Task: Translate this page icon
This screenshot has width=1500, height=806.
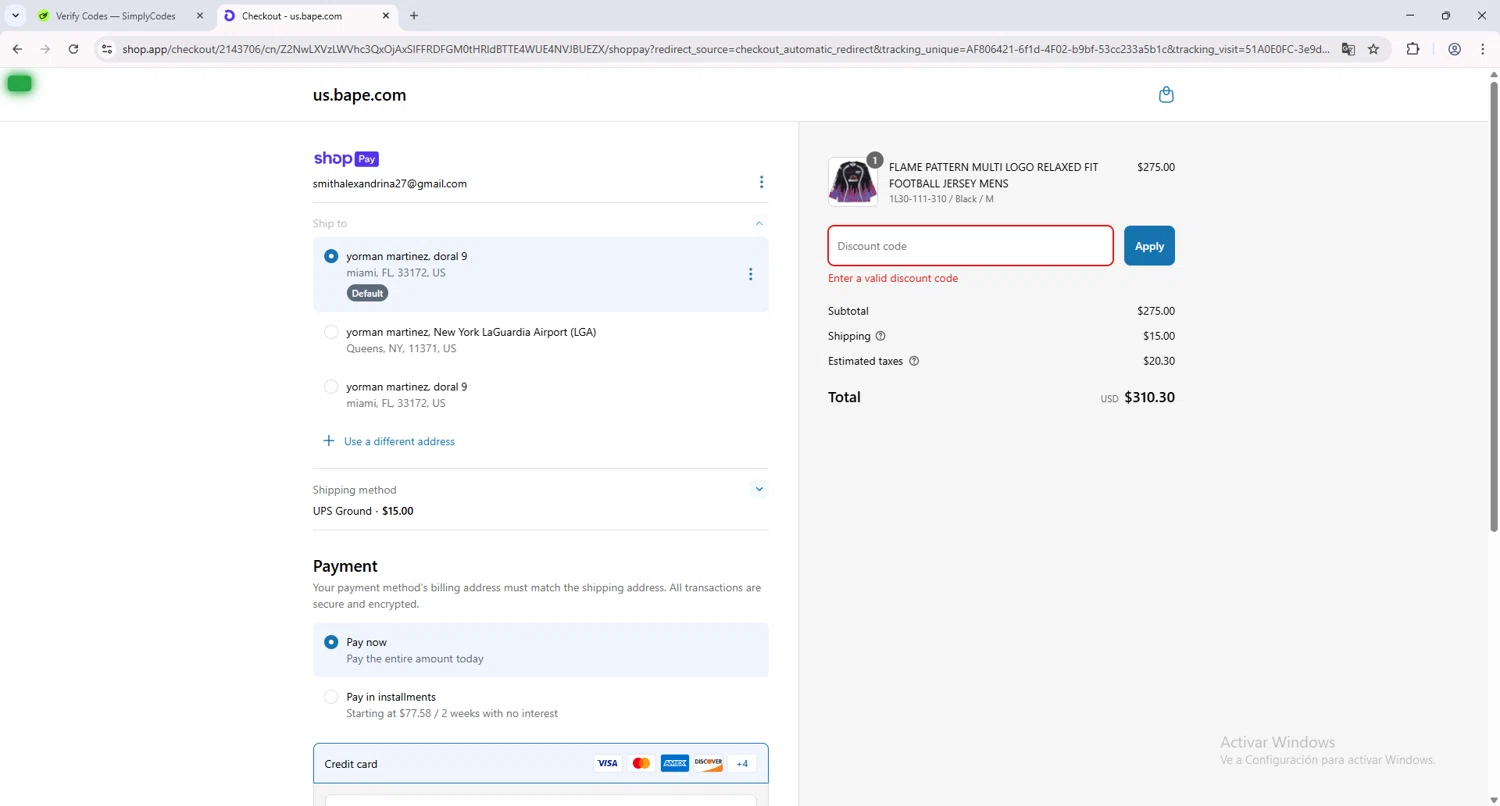Action: tap(1348, 49)
